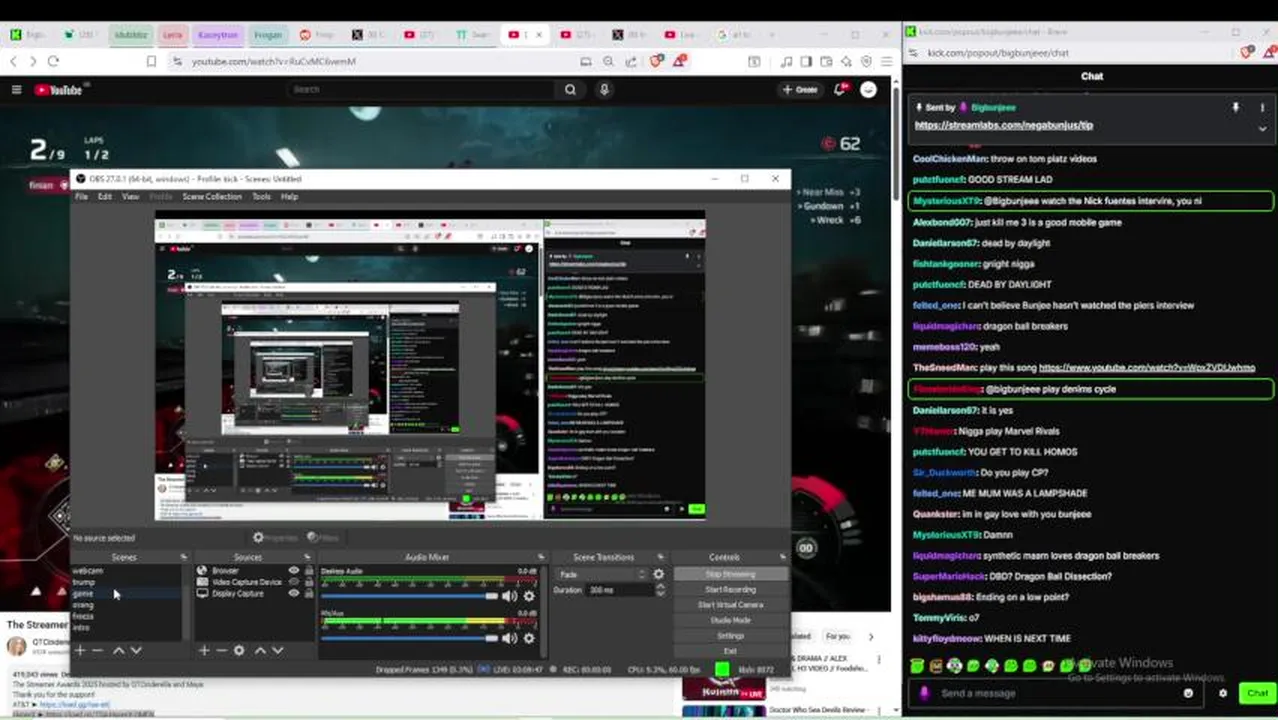Open the OBS Help menu
1278x720 pixels.
(x=289, y=197)
